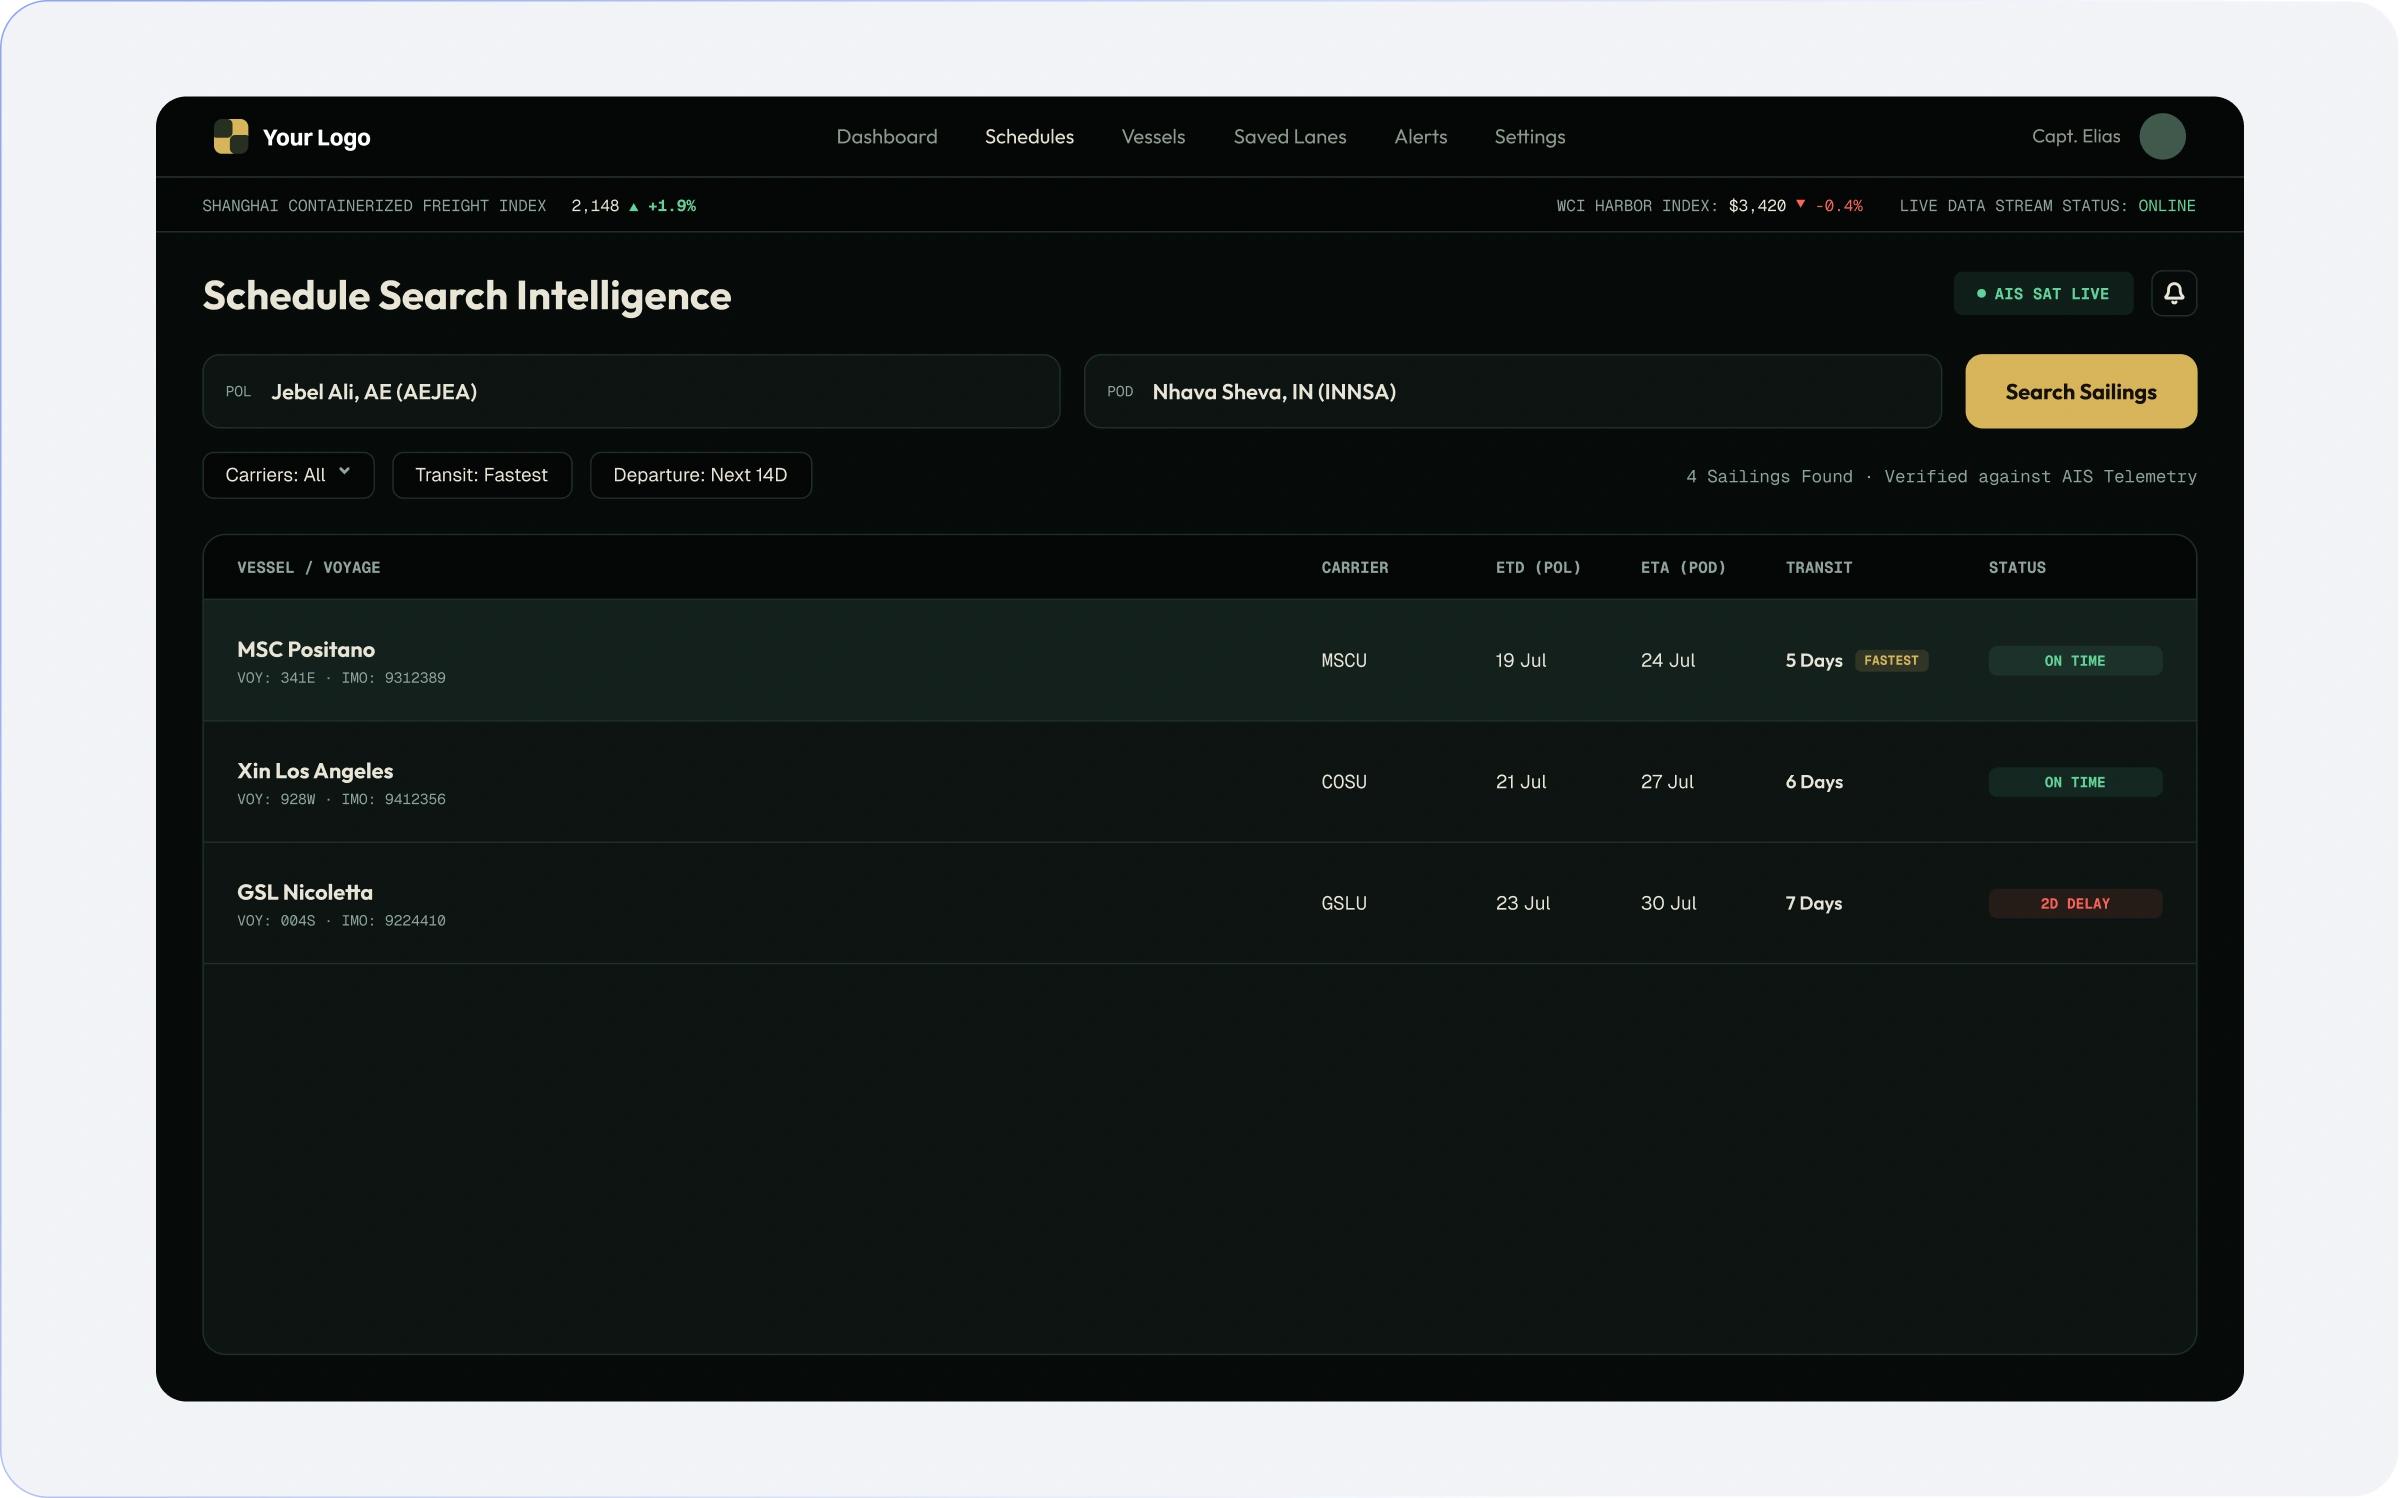Click the 19 Jul ETD cell
2400x1498 pixels.
pos(1521,660)
